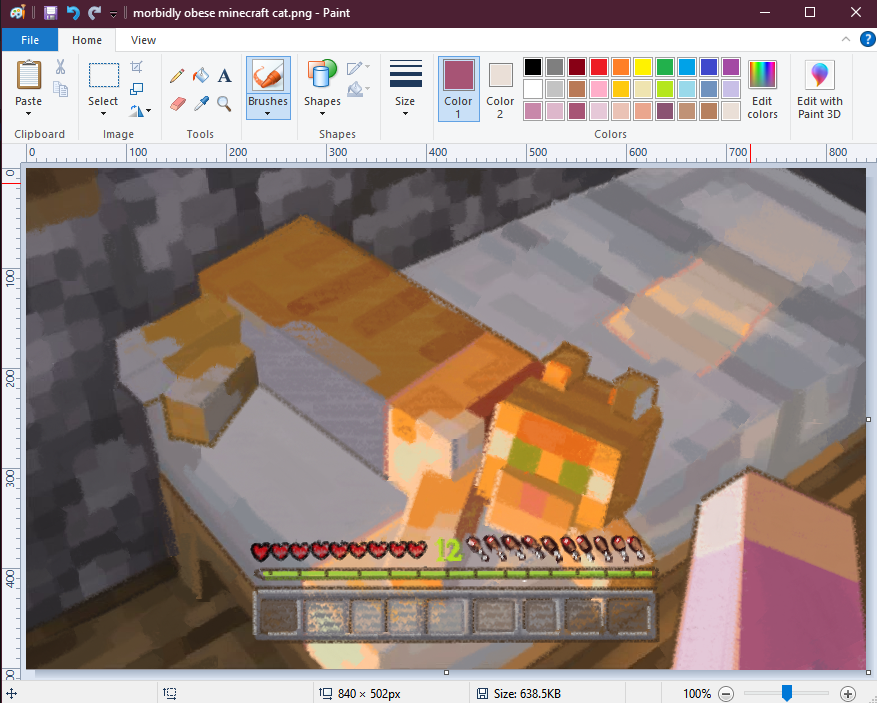The image size is (877, 703).
Task: Click the canvas right-edge resize handle
Action: coord(869,419)
